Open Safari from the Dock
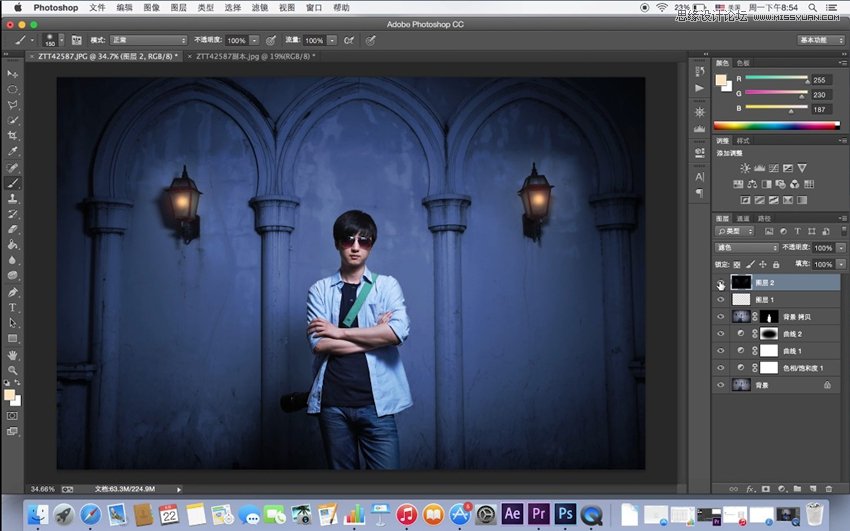Viewport: 850px width, 531px height. pos(91,514)
